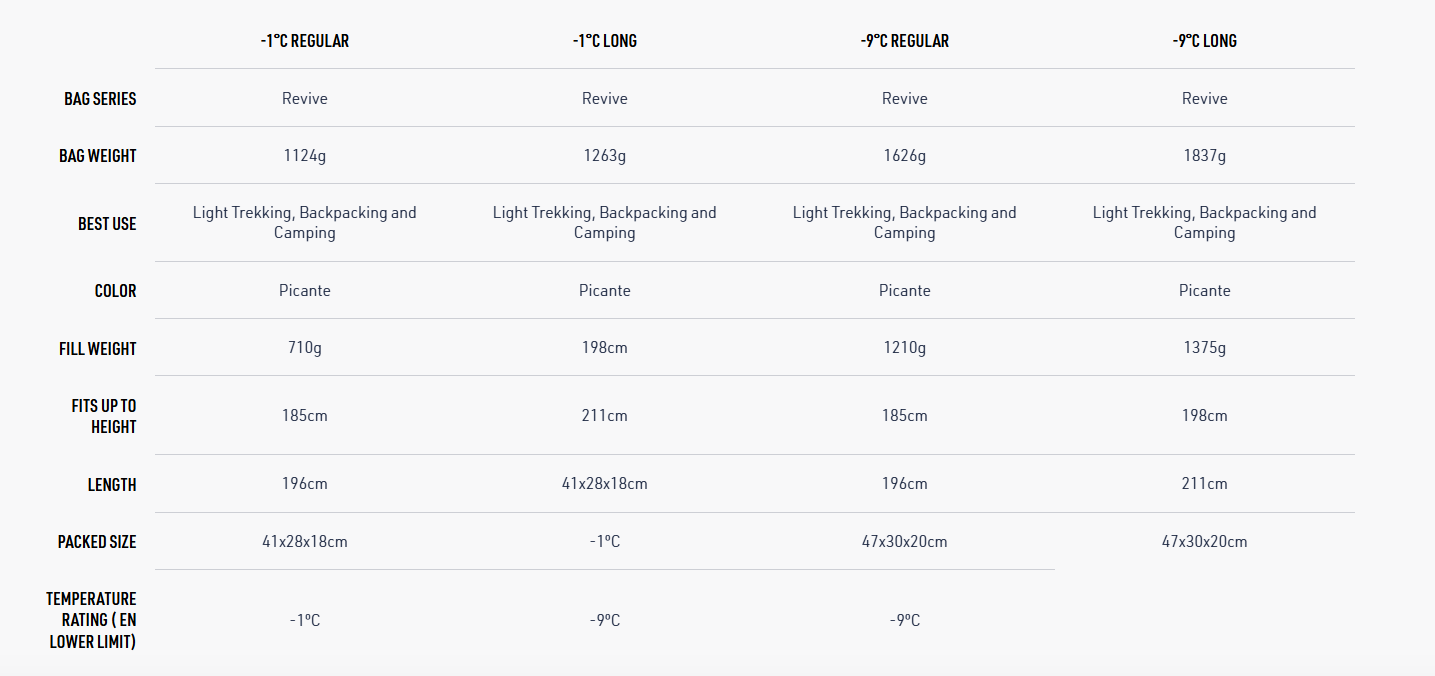Click the 1124g bag weight value
This screenshot has width=1435, height=676.
click(x=304, y=156)
